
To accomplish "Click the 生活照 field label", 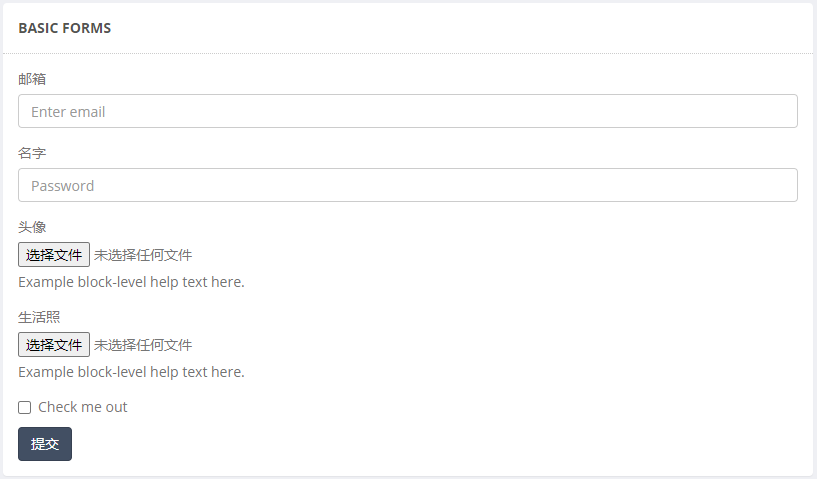I will pyautogui.click(x=39, y=317).
